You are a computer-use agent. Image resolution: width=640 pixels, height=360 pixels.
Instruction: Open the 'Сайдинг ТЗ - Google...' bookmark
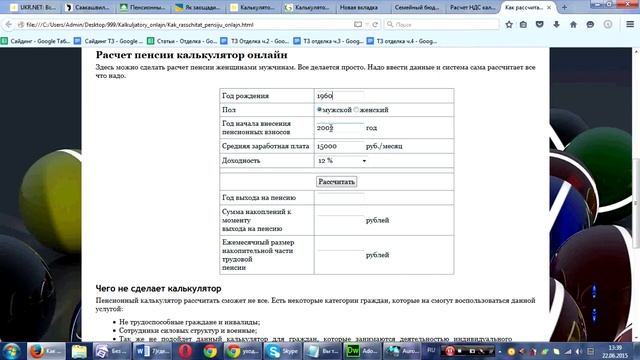click(109, 41)
